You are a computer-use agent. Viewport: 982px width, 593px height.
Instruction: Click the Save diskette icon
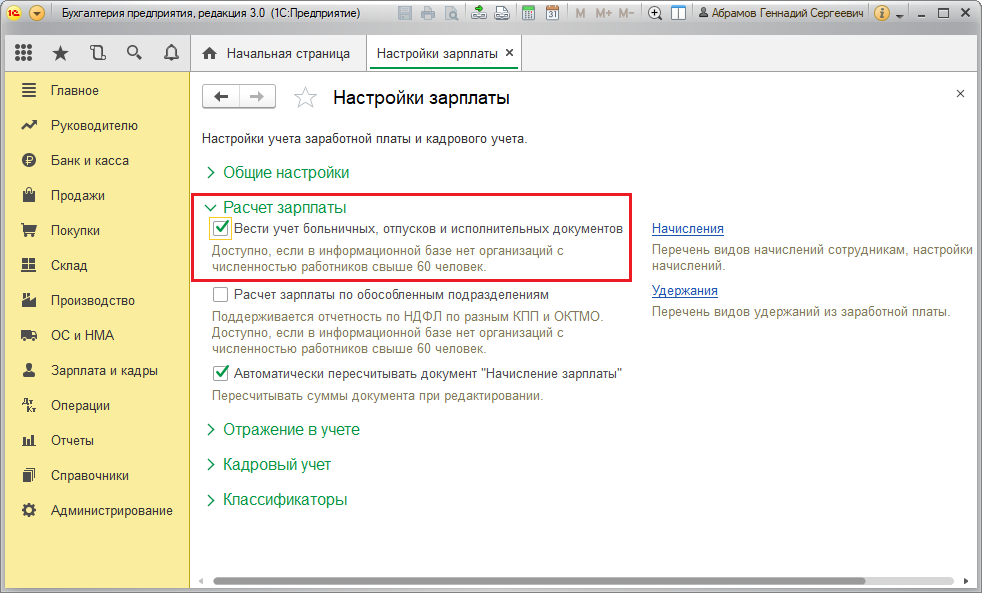[405, 13]
